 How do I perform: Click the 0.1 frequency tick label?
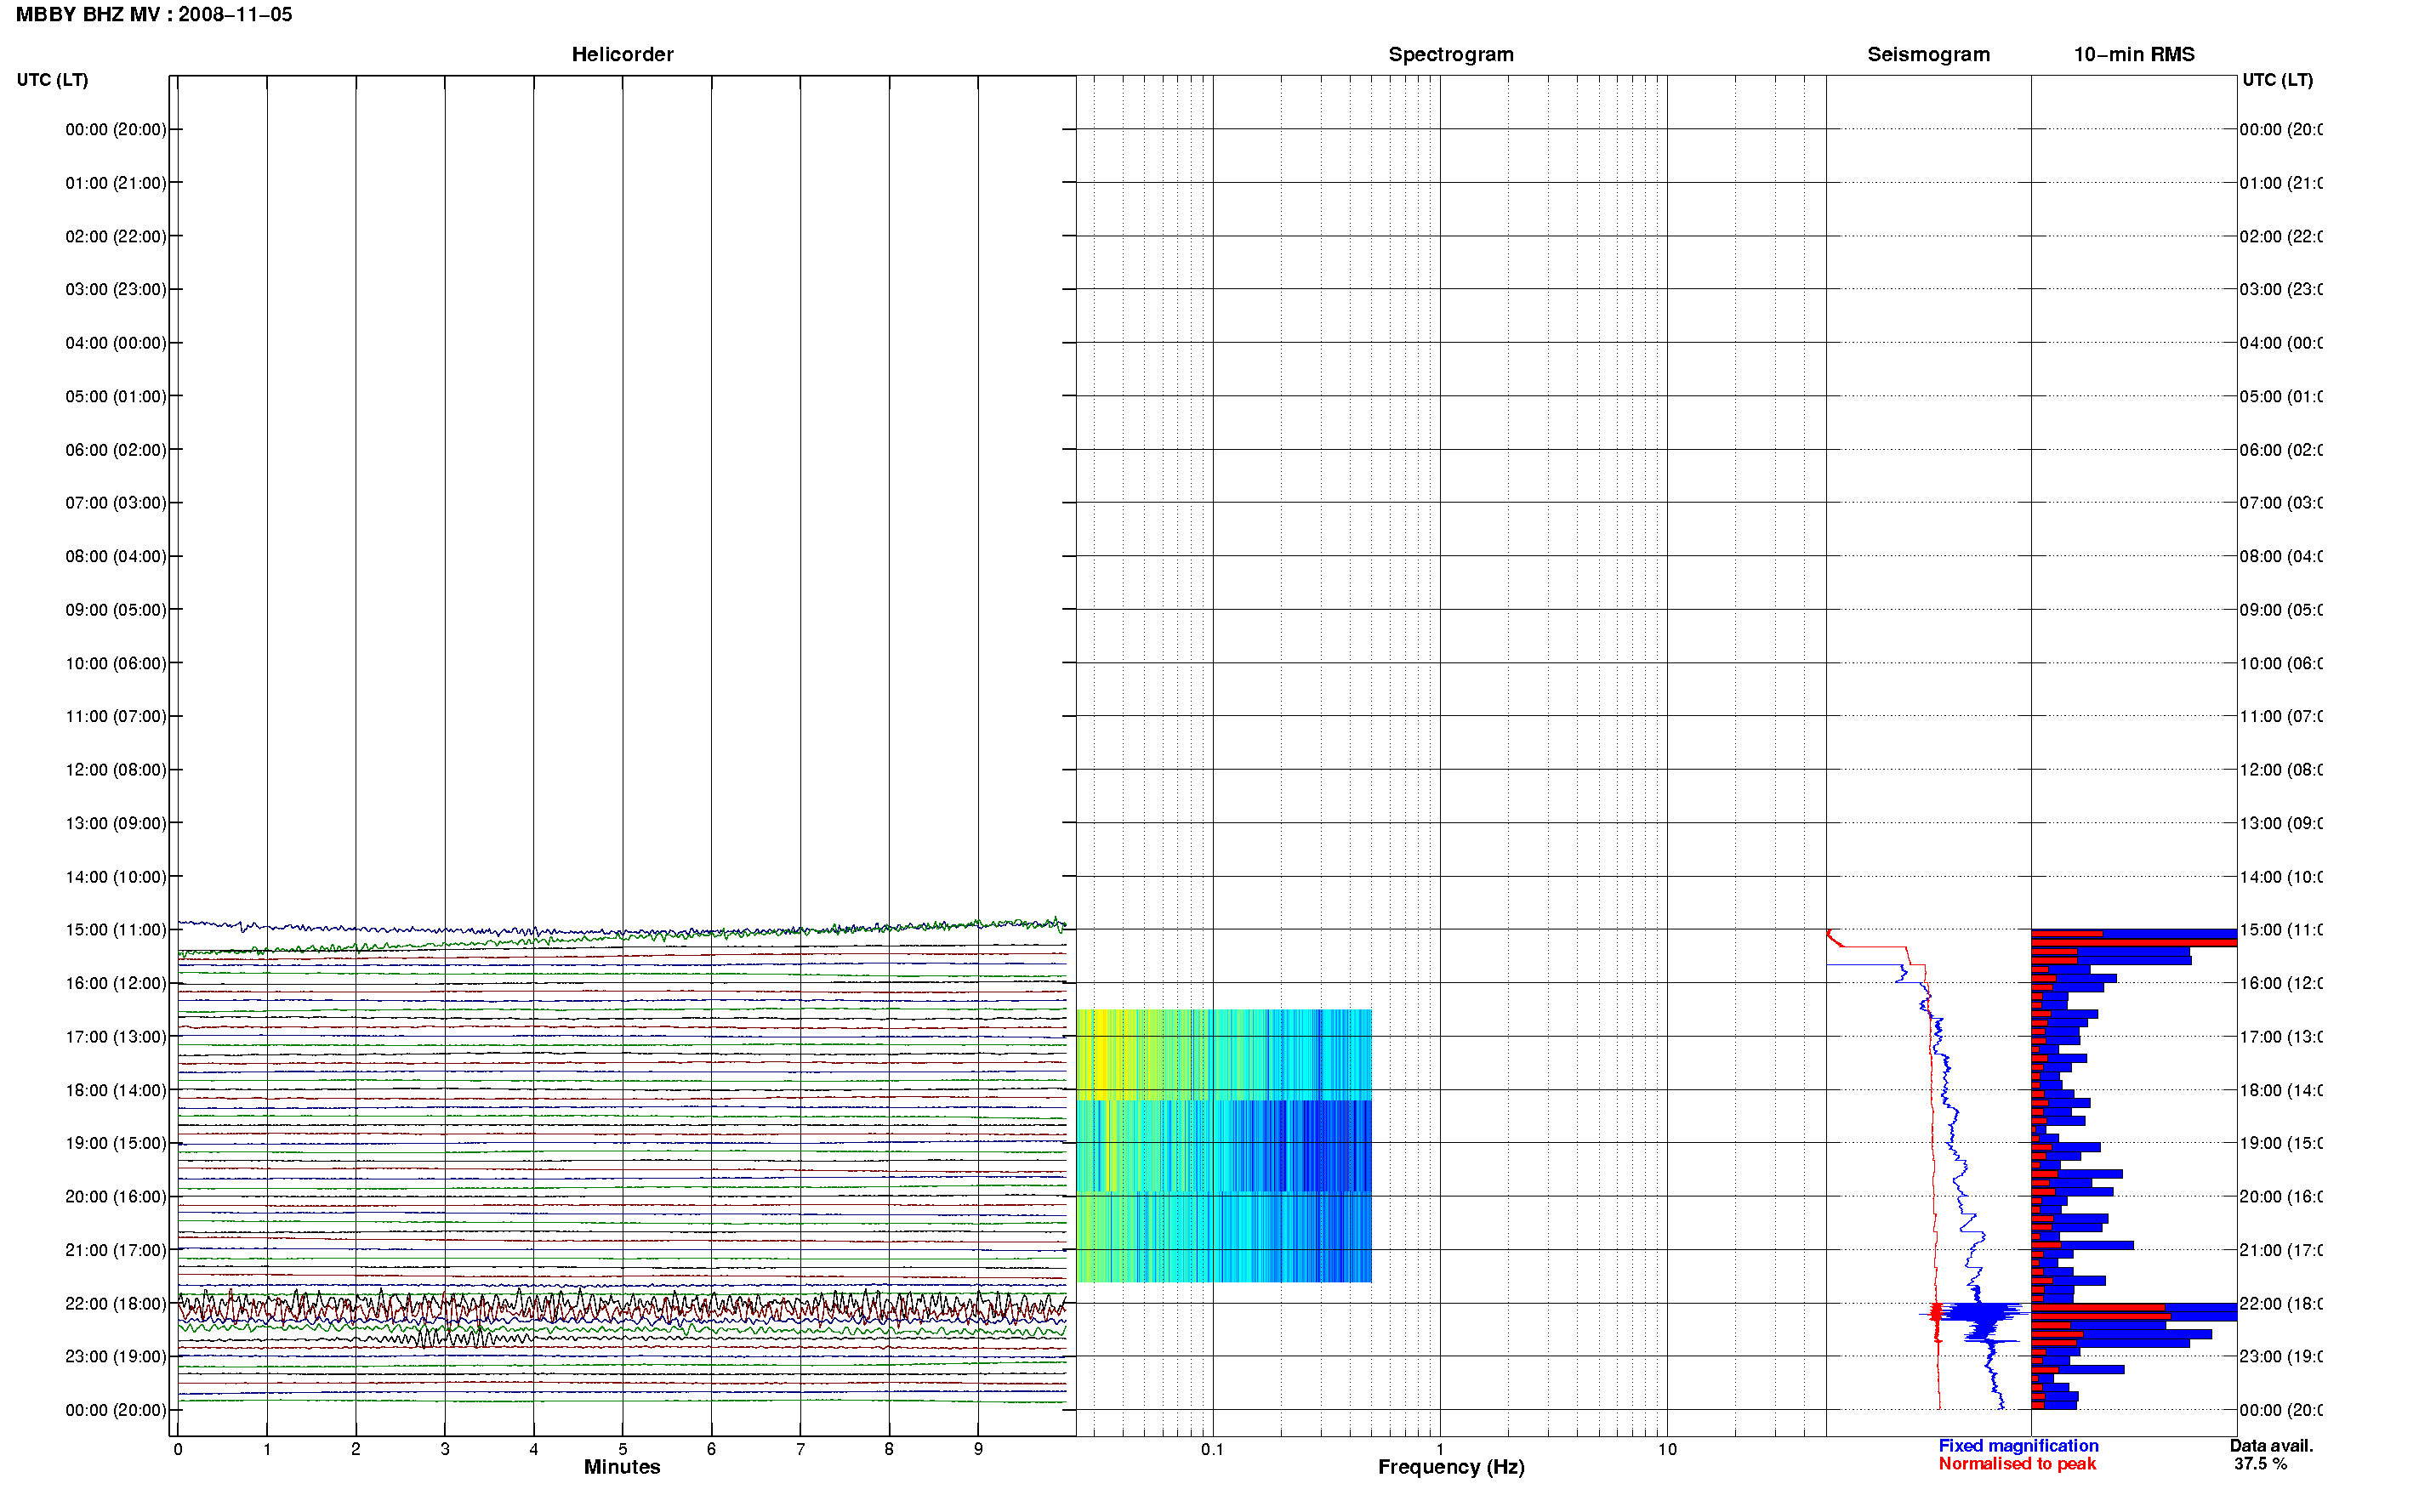1212,1449
